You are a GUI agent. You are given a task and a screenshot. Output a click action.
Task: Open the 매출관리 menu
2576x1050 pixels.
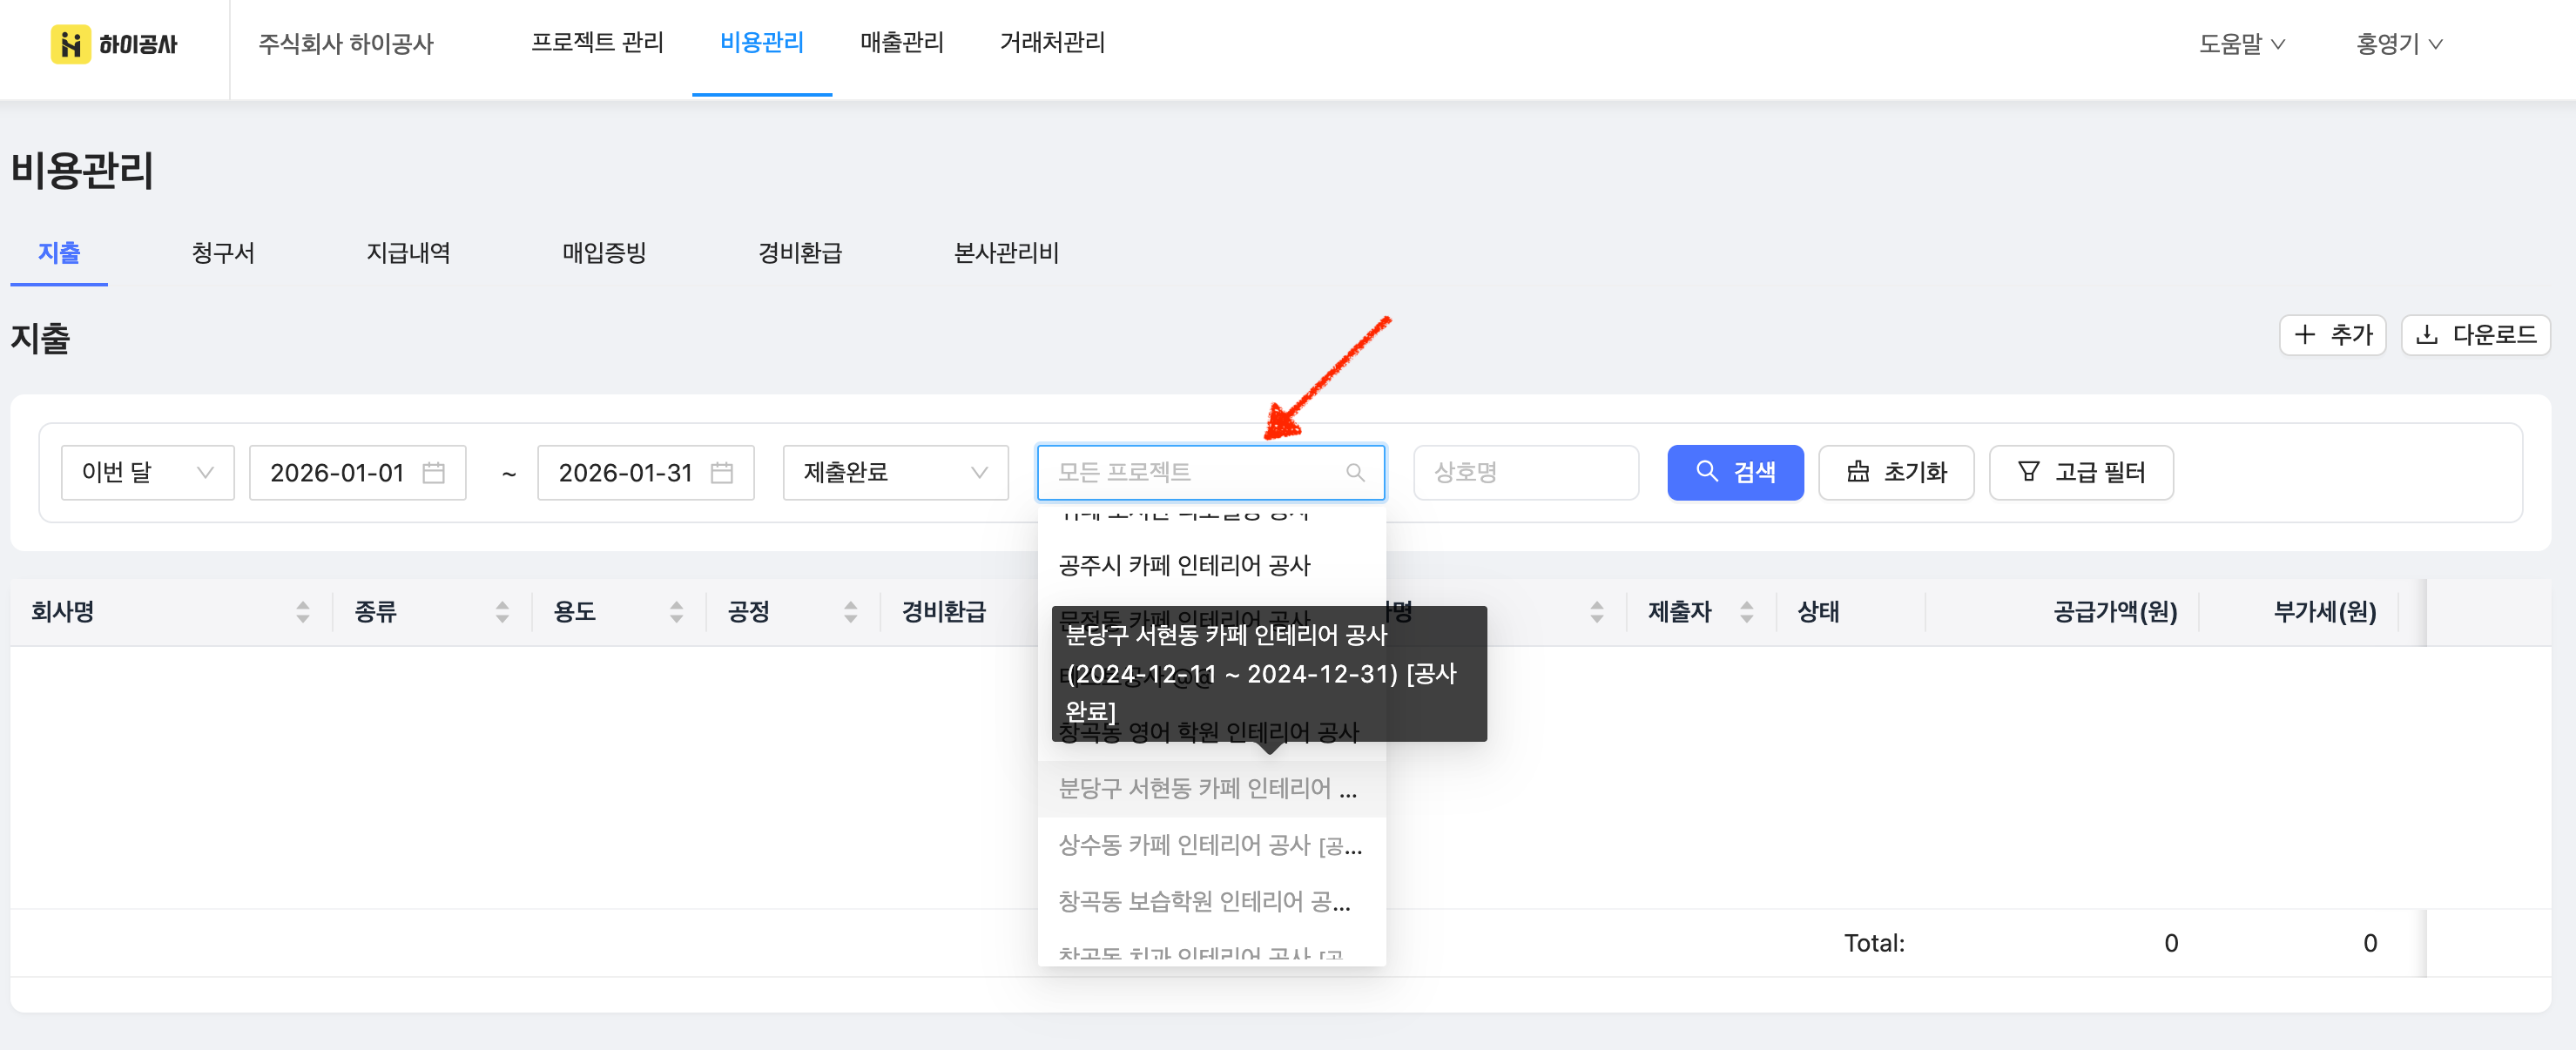[901, 43]
